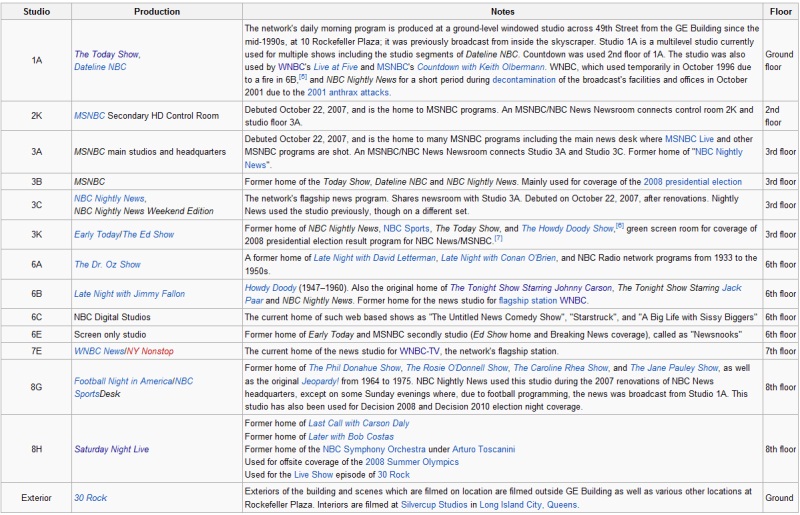Open footnote reference 7 in 3K notes
This screenshot has width=800, height=515.
498,238
